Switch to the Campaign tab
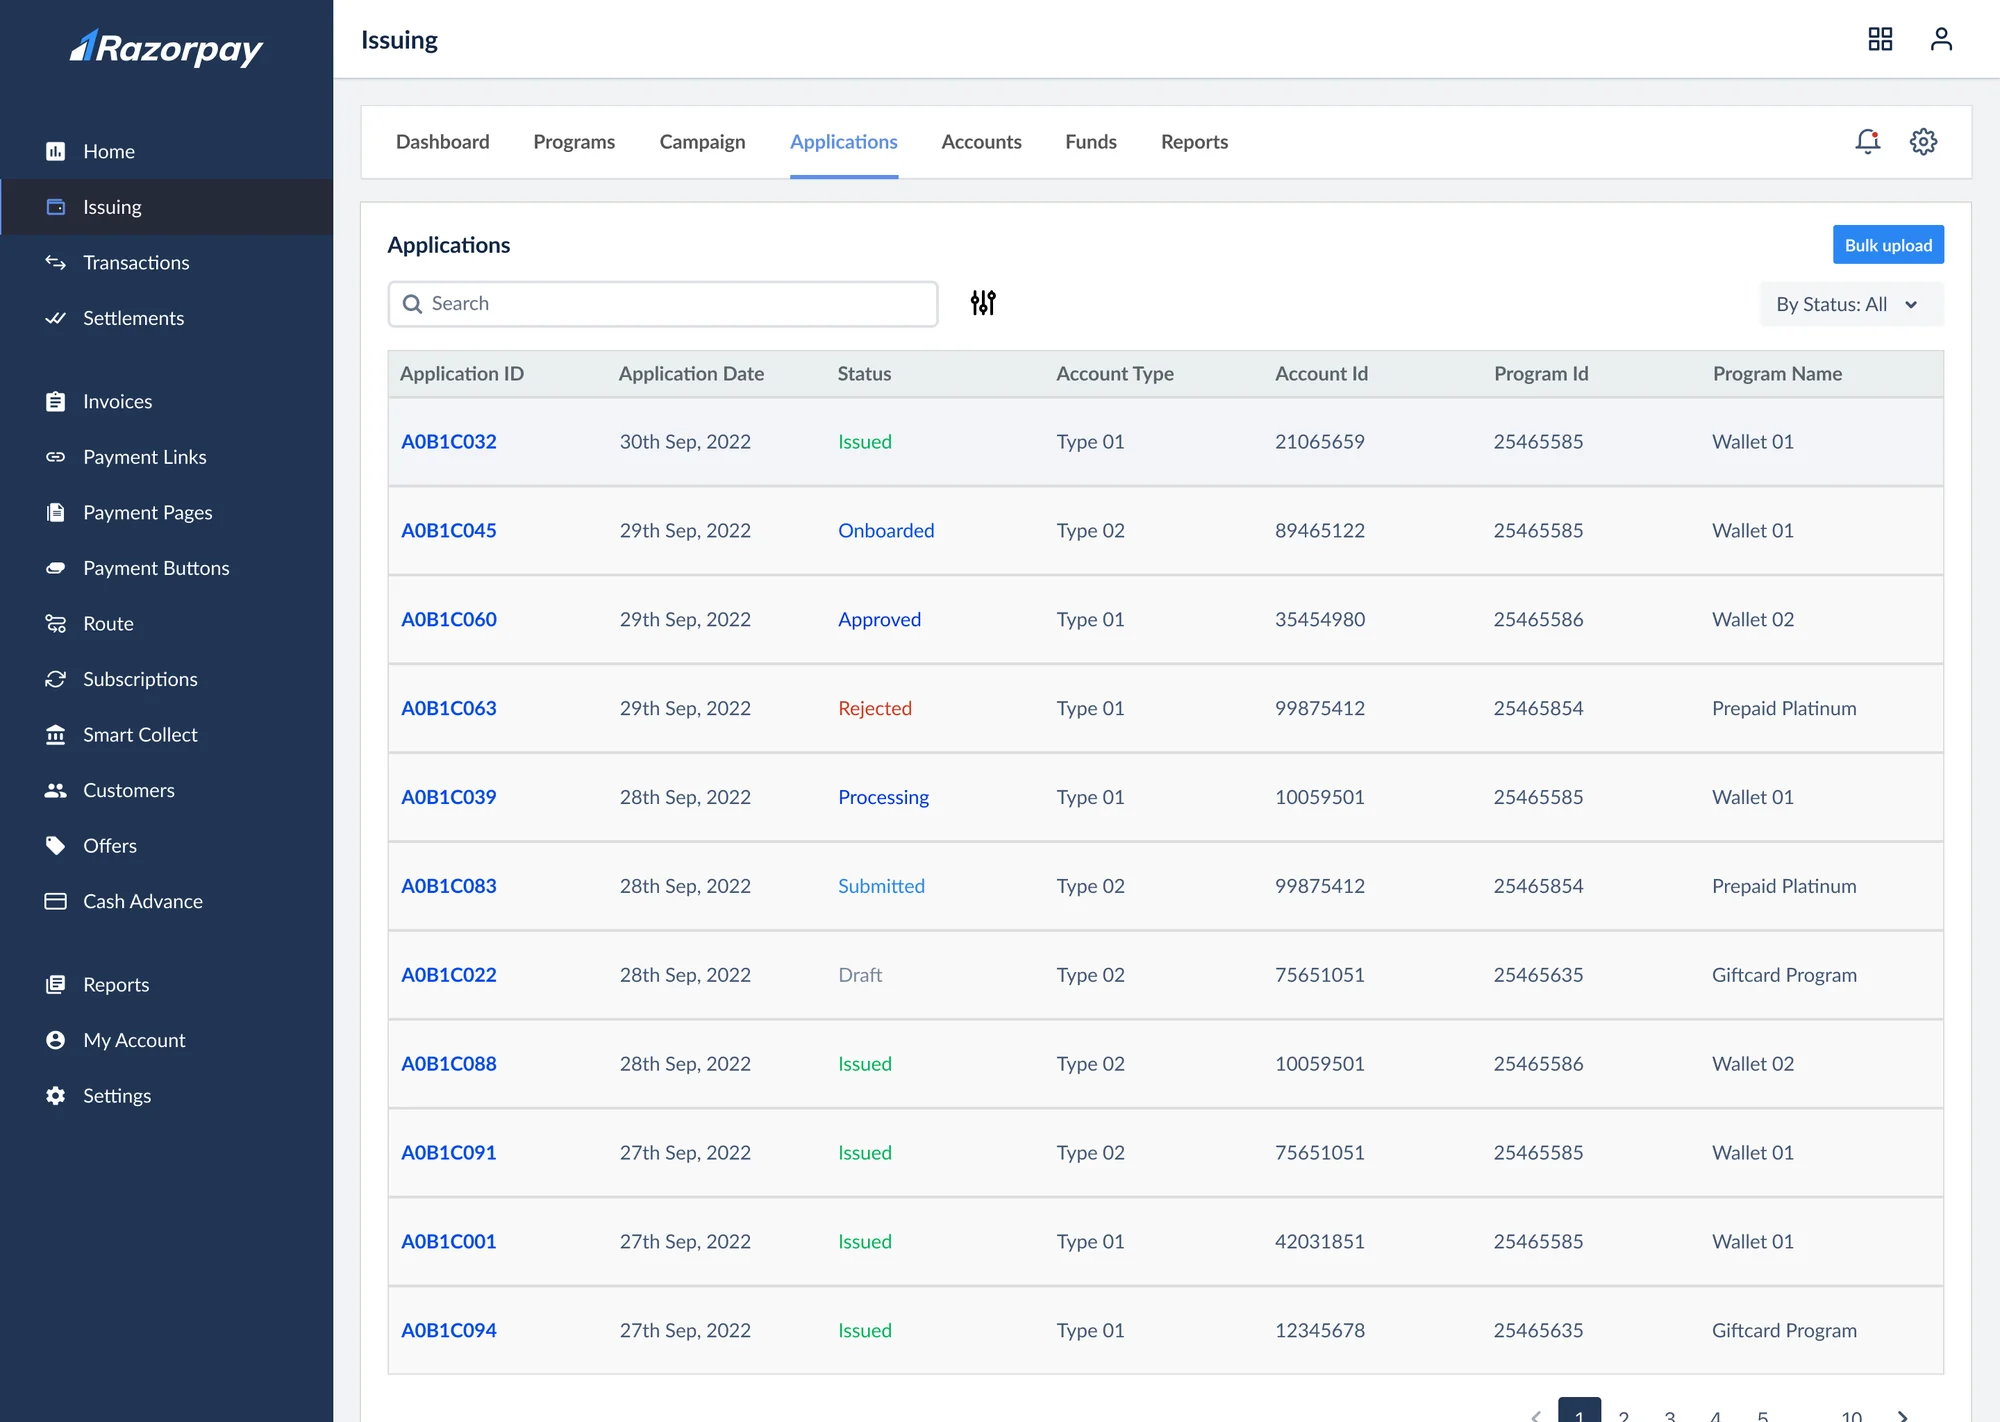Image resolution: width=2000 pixels, height=1422 pixels. click(702, 142)
